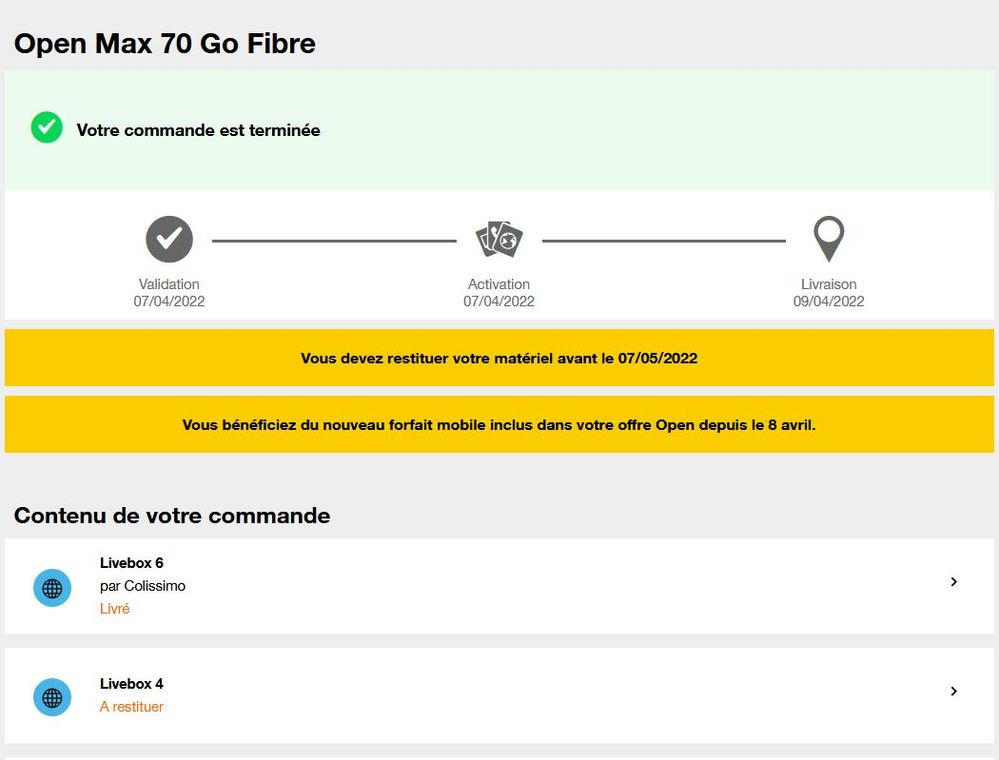The image size is (999, 760).
Task: Select the Livraison step label
Action: pos(829,284)
